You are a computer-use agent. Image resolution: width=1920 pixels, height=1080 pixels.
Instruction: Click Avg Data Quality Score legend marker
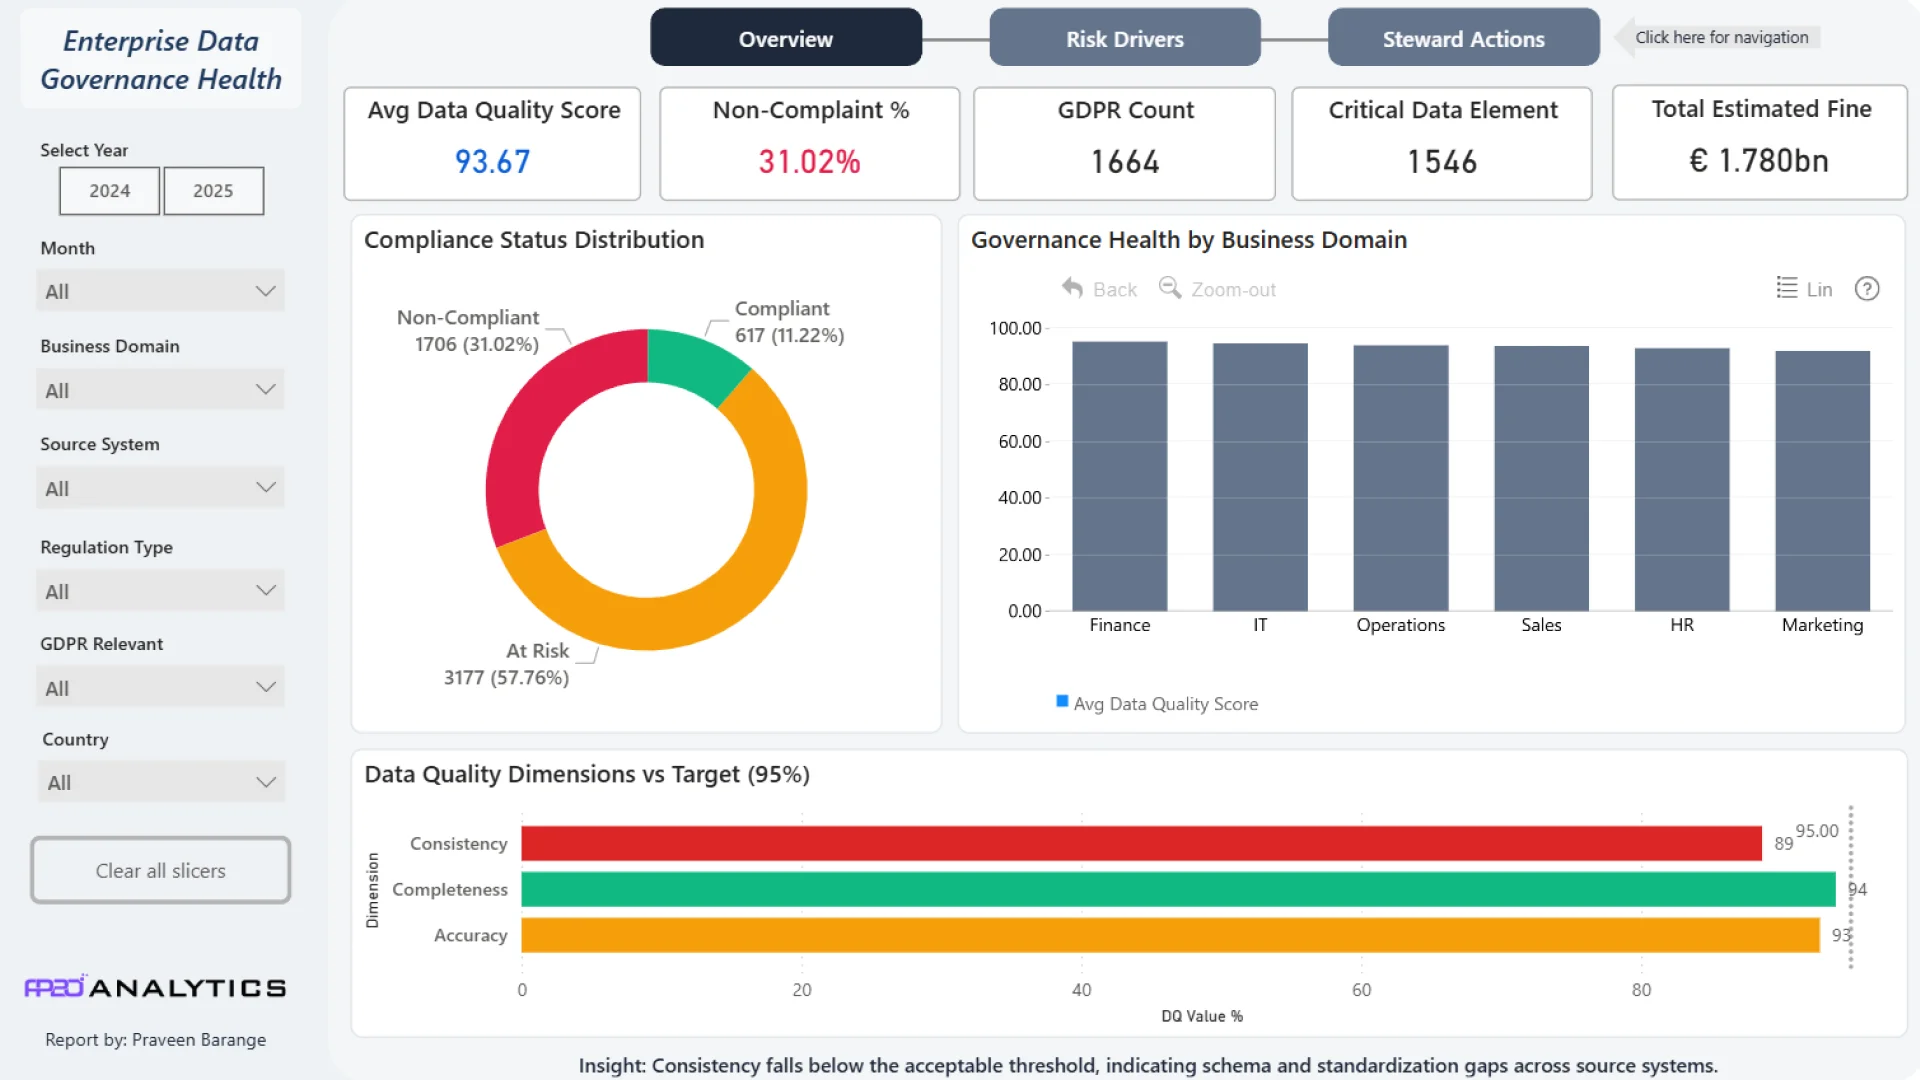[1062, 702]
